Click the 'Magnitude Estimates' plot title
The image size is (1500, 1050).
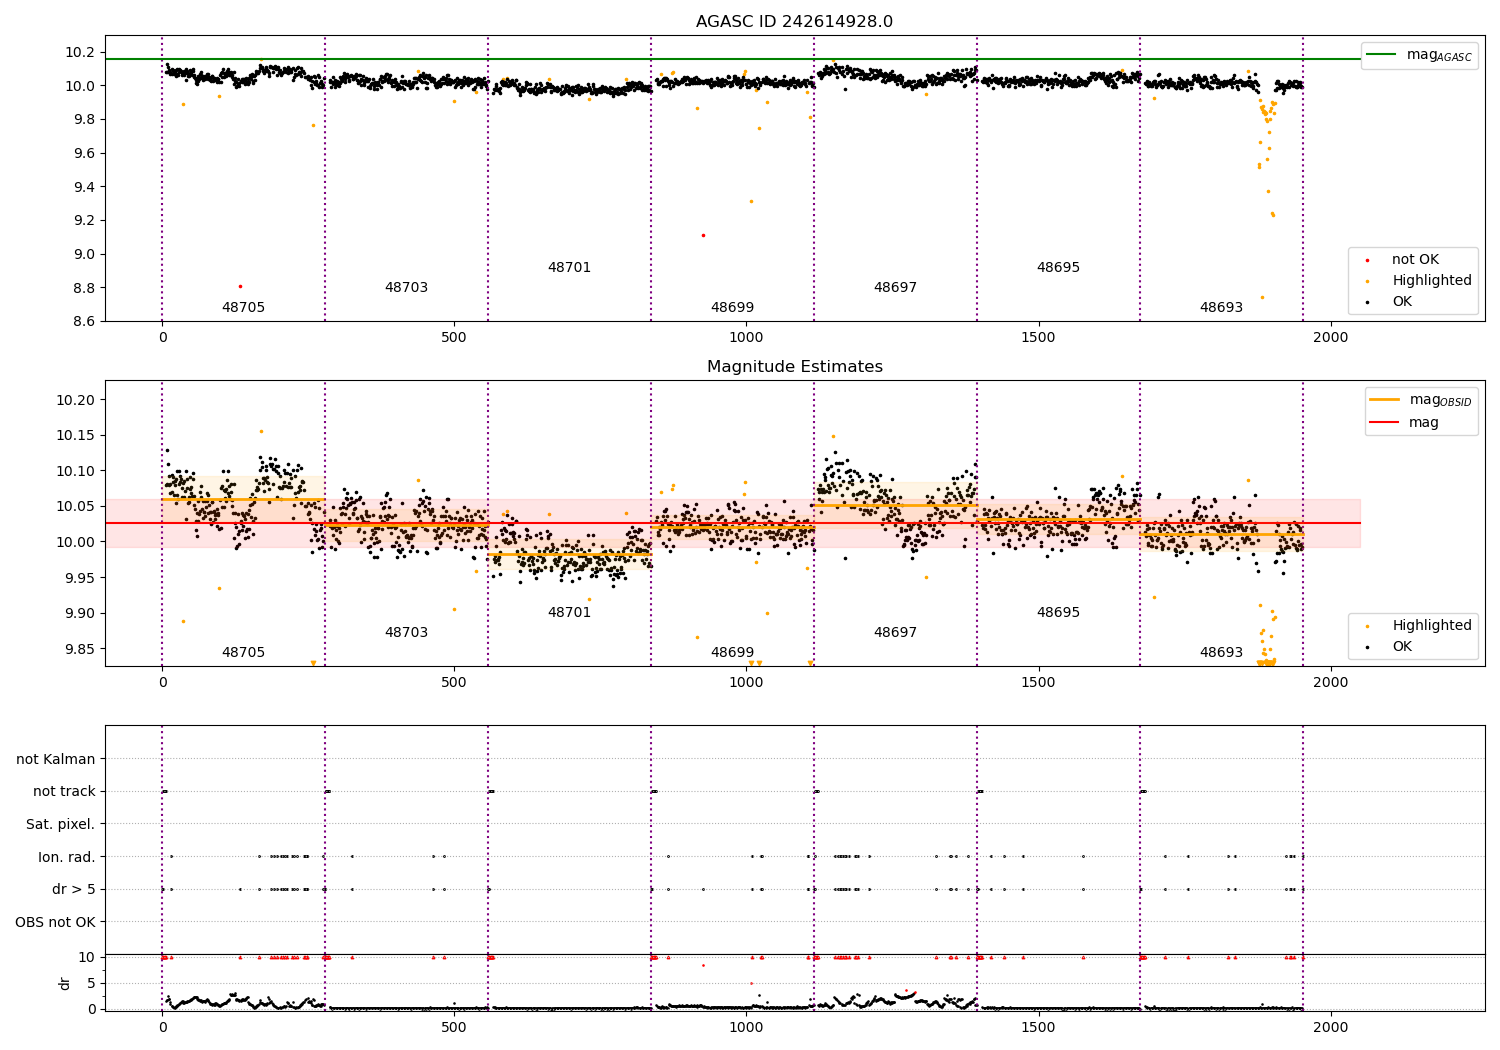pyautogui.click(x=794, y=366)
